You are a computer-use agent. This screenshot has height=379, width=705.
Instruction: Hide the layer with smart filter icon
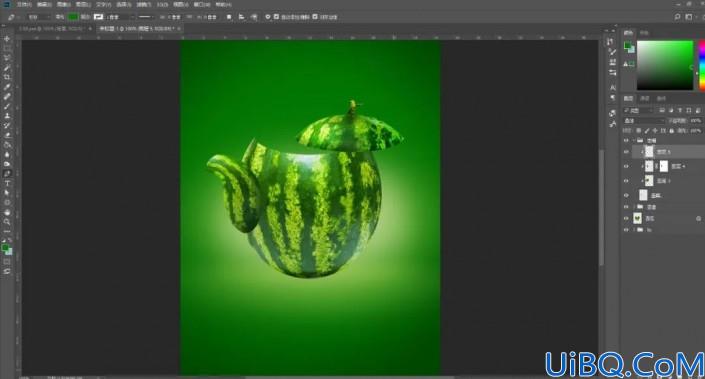coord(626,218)
